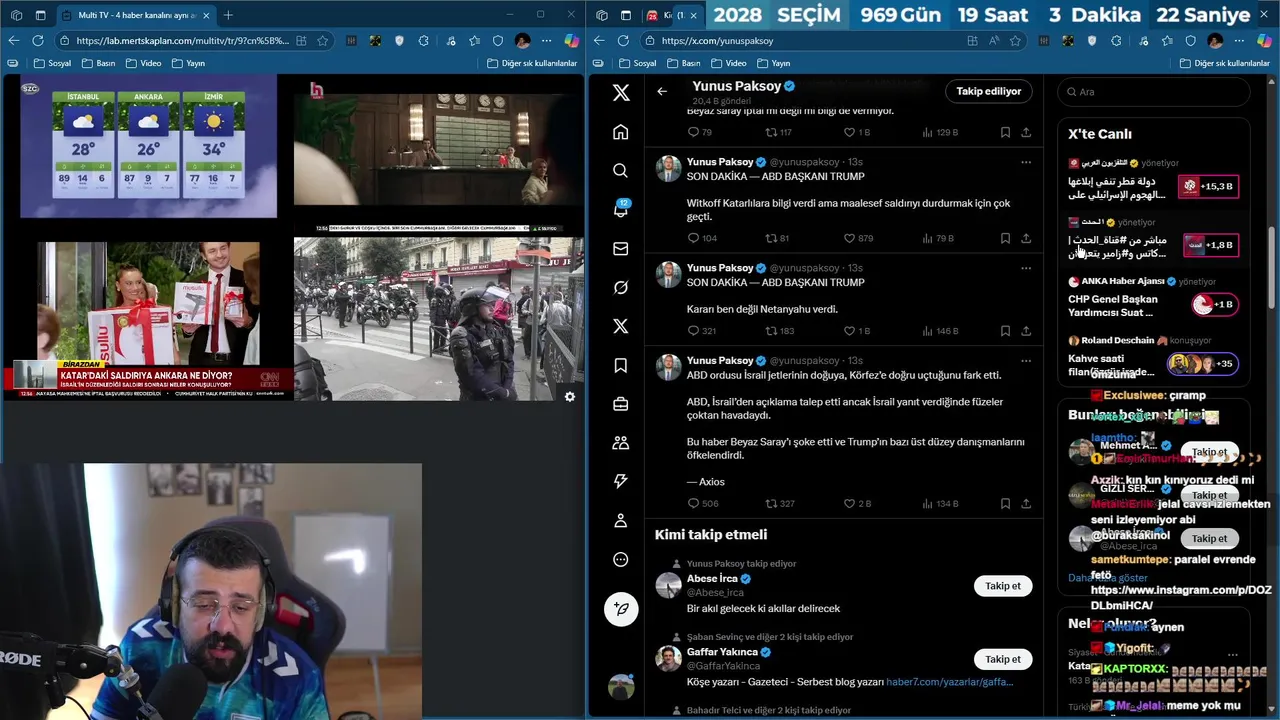Open more options on Netanyahu tweet

click(x=1026, y=268)
